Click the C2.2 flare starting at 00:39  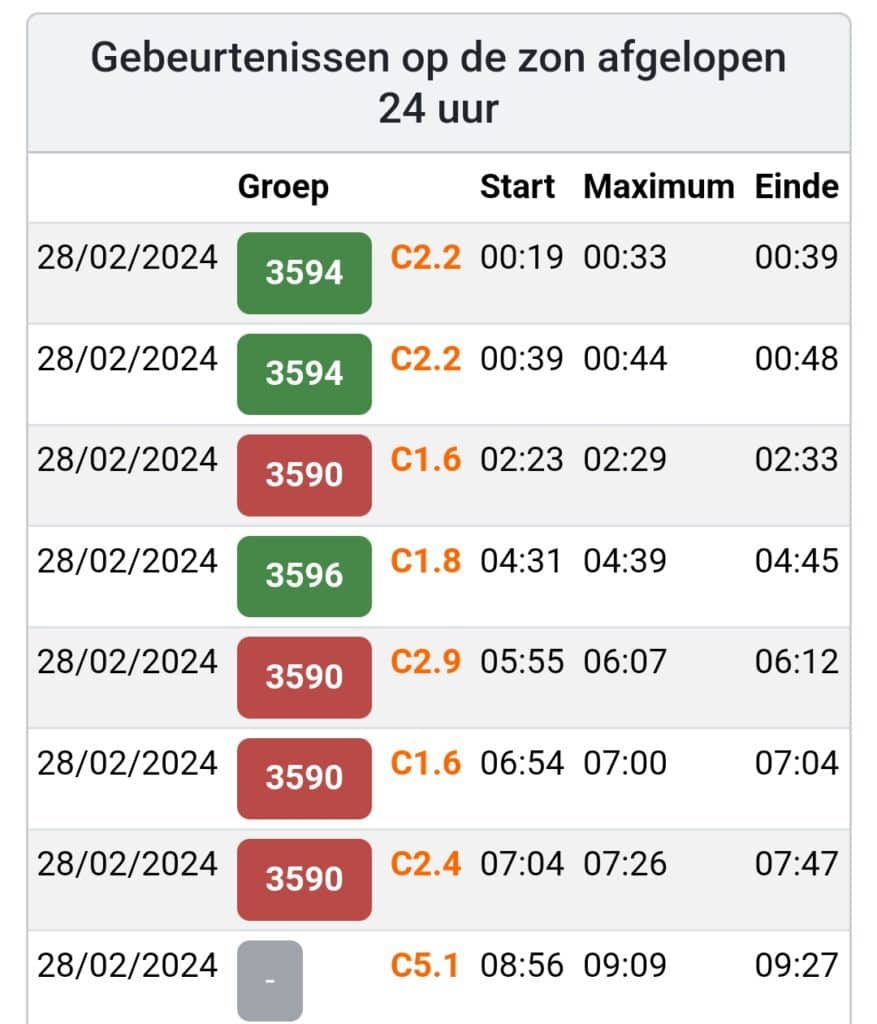[x=425, y=359]
